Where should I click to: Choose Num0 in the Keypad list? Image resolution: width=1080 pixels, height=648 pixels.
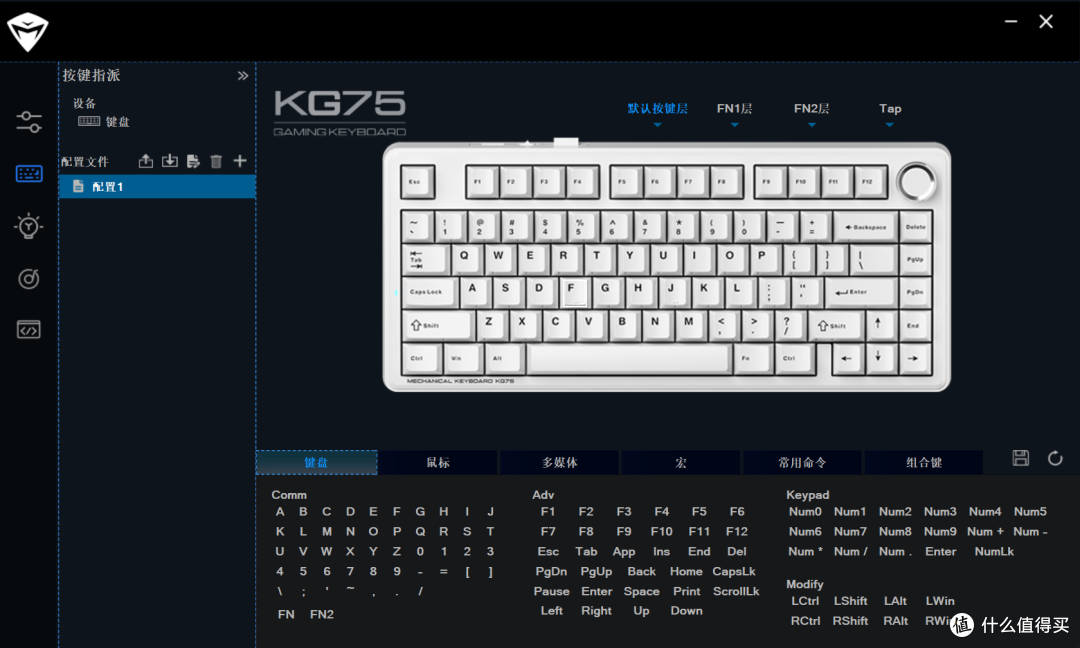pos(805,512)
